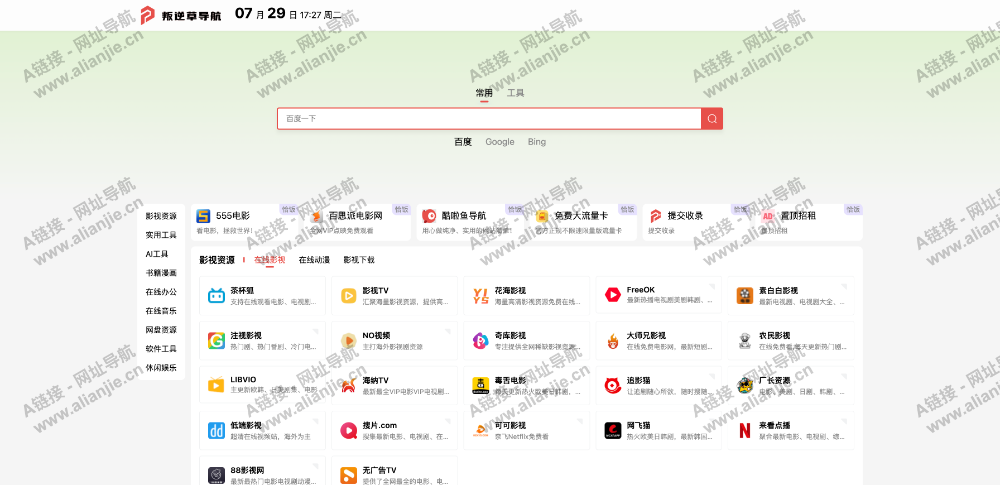Open the 搜片.com pink icon
Screen dimensions: 1000x485
click(348, 431)
